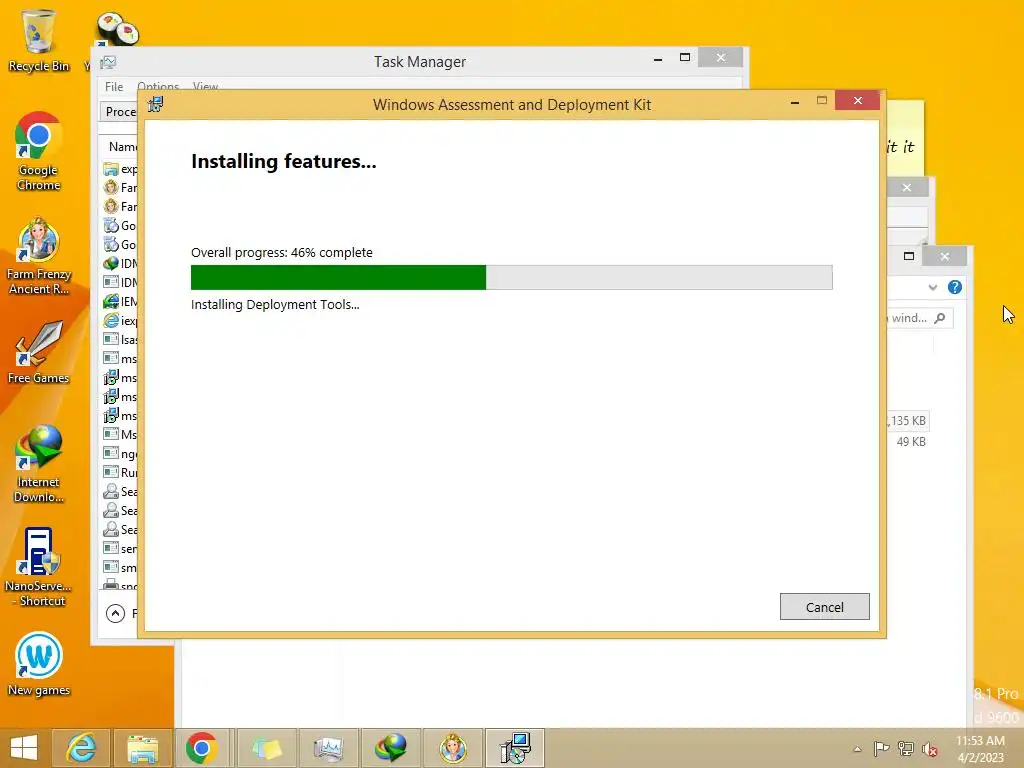
Task: Click the muted volume tray icon
Action: [930, 749]
